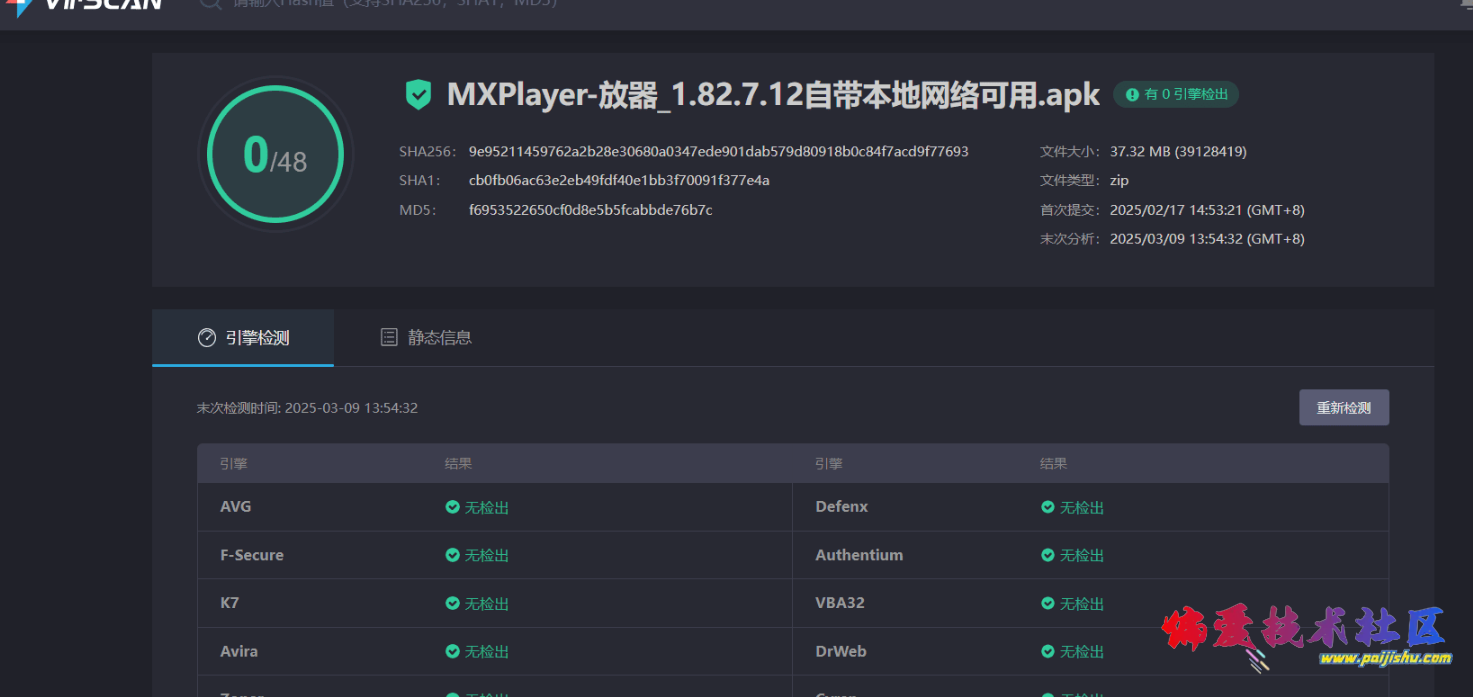Click the DrWeb engine name
Image resolution: width=1473 pixels, height=697 pixels.
tap(841, 651)
